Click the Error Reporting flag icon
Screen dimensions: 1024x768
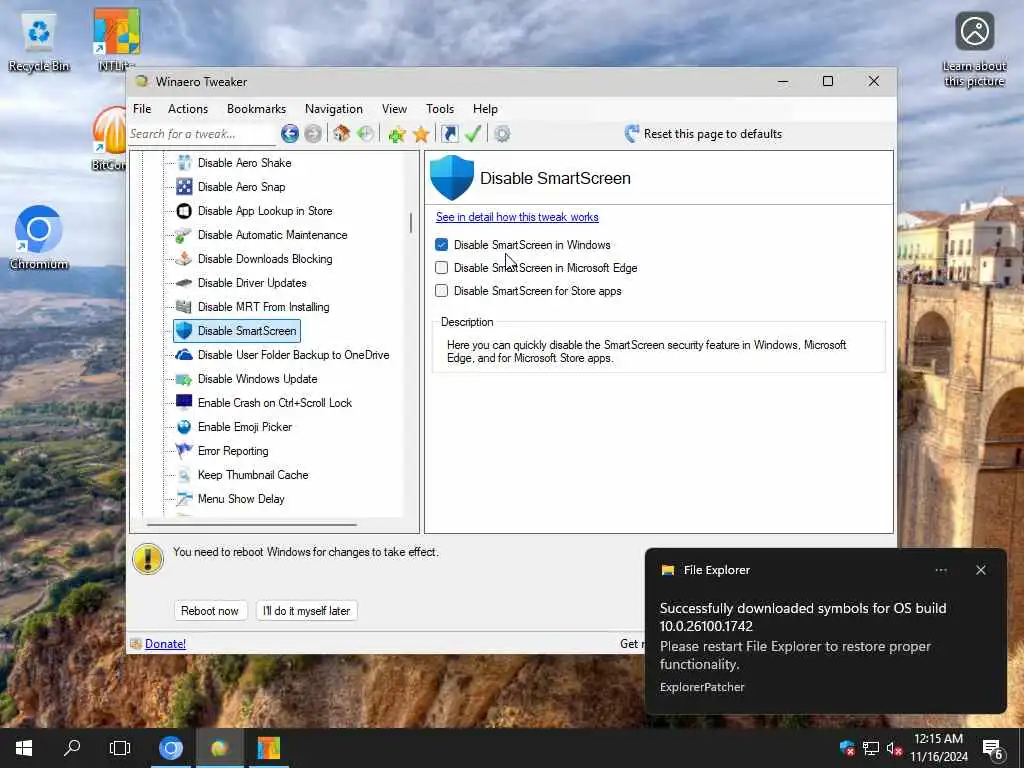(x=184, y=451)
